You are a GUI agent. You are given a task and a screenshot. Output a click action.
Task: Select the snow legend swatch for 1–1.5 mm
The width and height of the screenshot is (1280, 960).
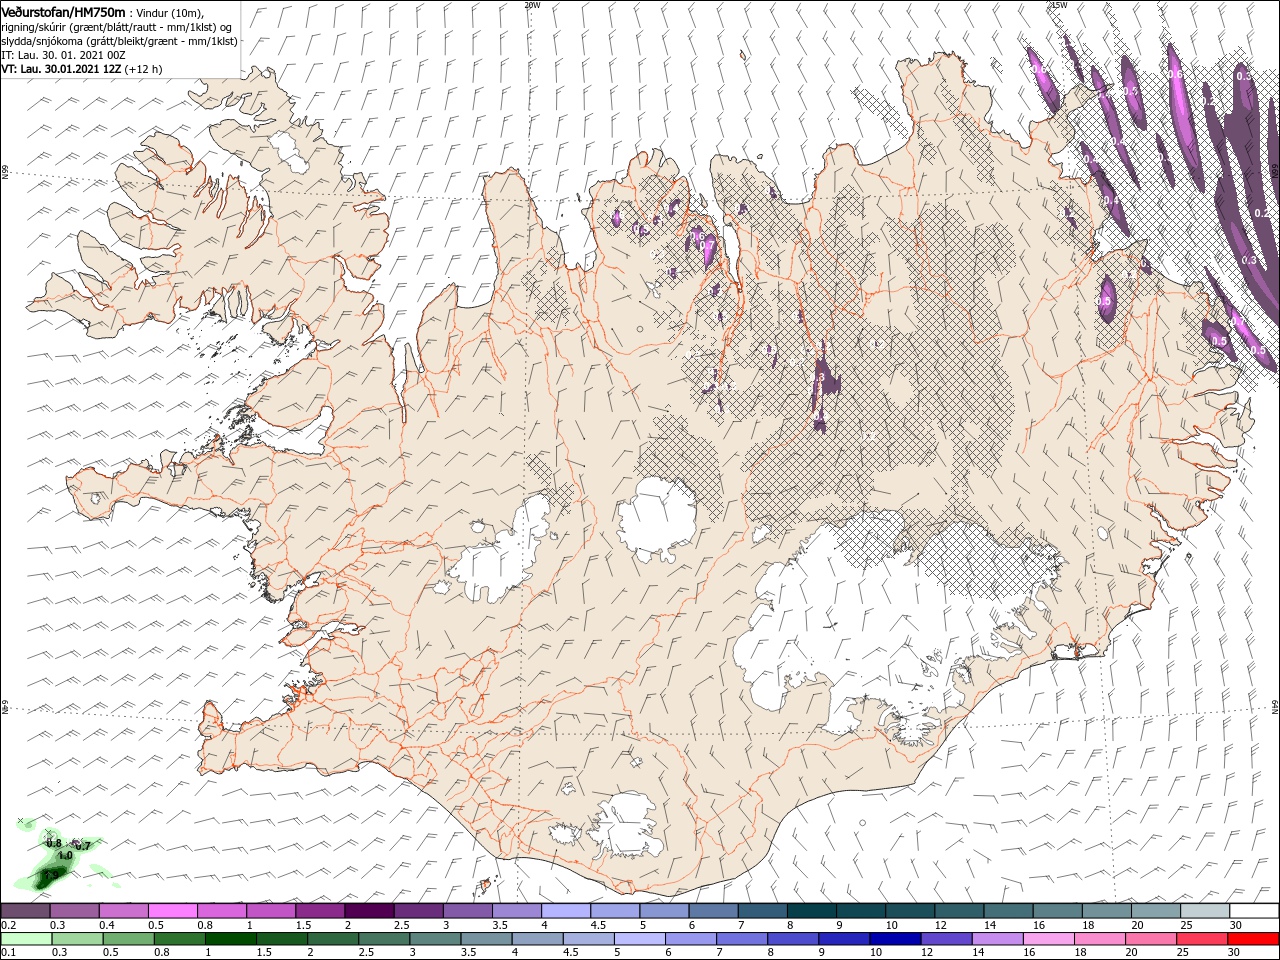click(270, 910)
